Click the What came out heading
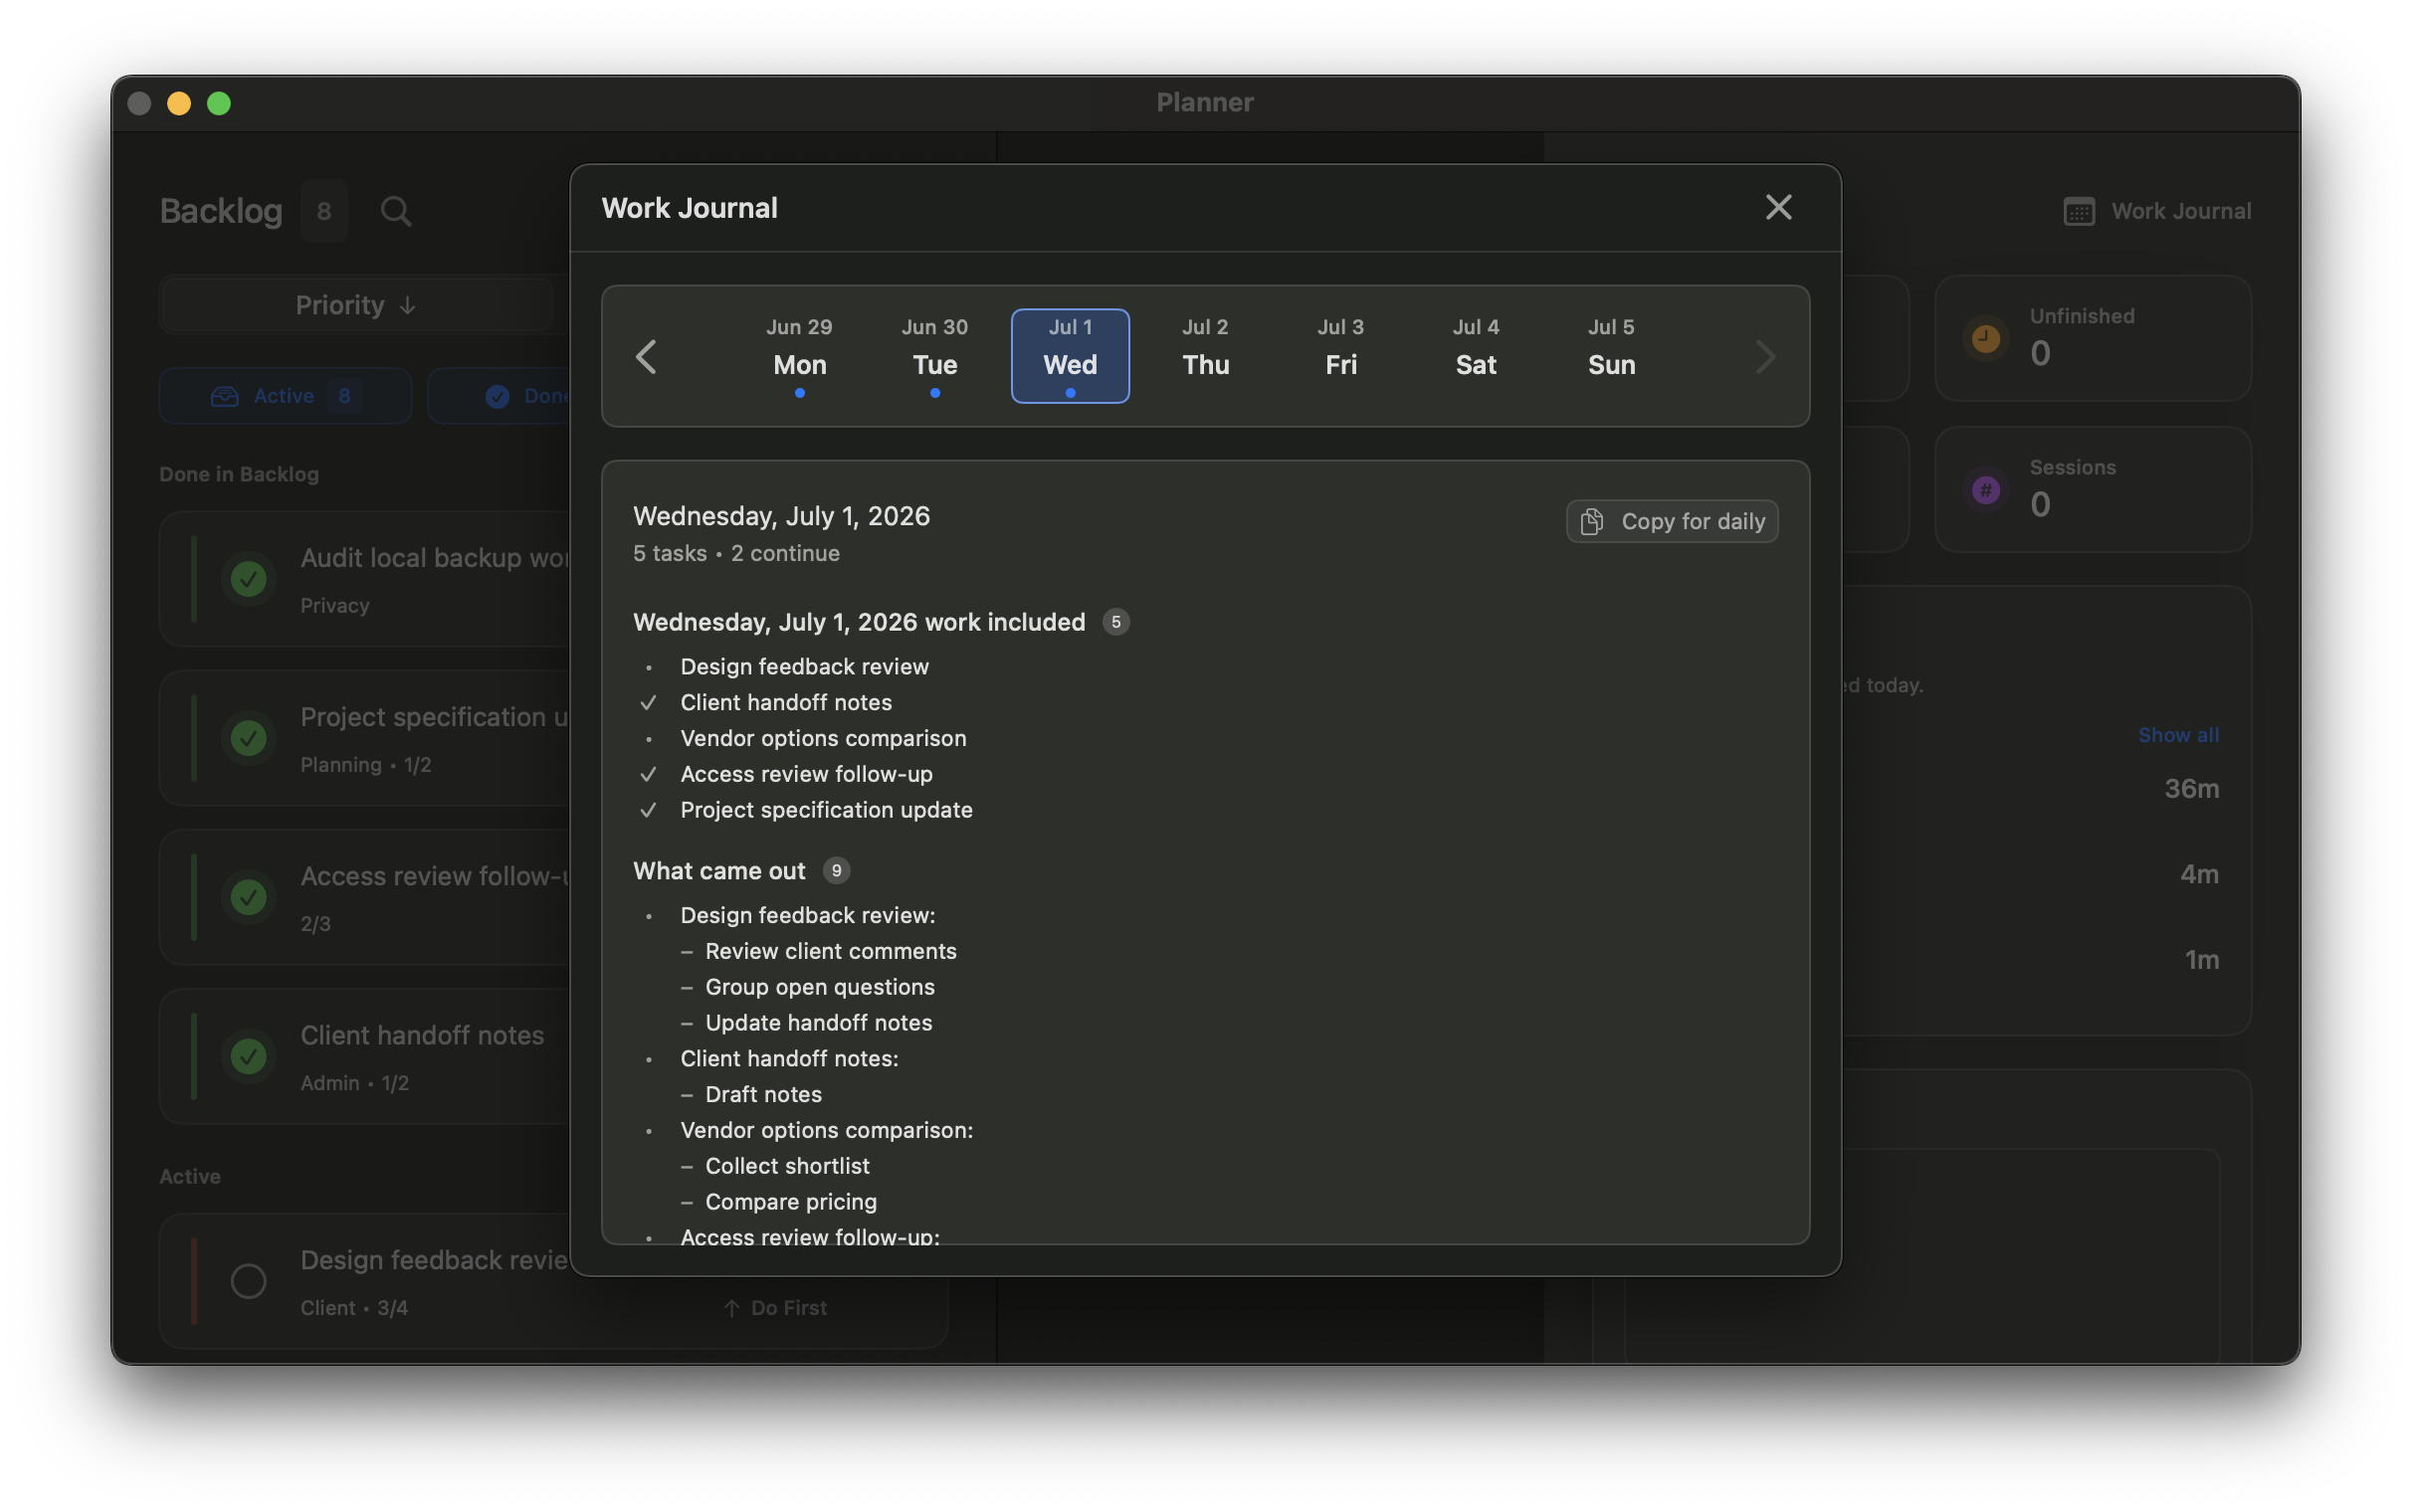The height and width of the screenshot is (1512, 2412). point(719,871)
